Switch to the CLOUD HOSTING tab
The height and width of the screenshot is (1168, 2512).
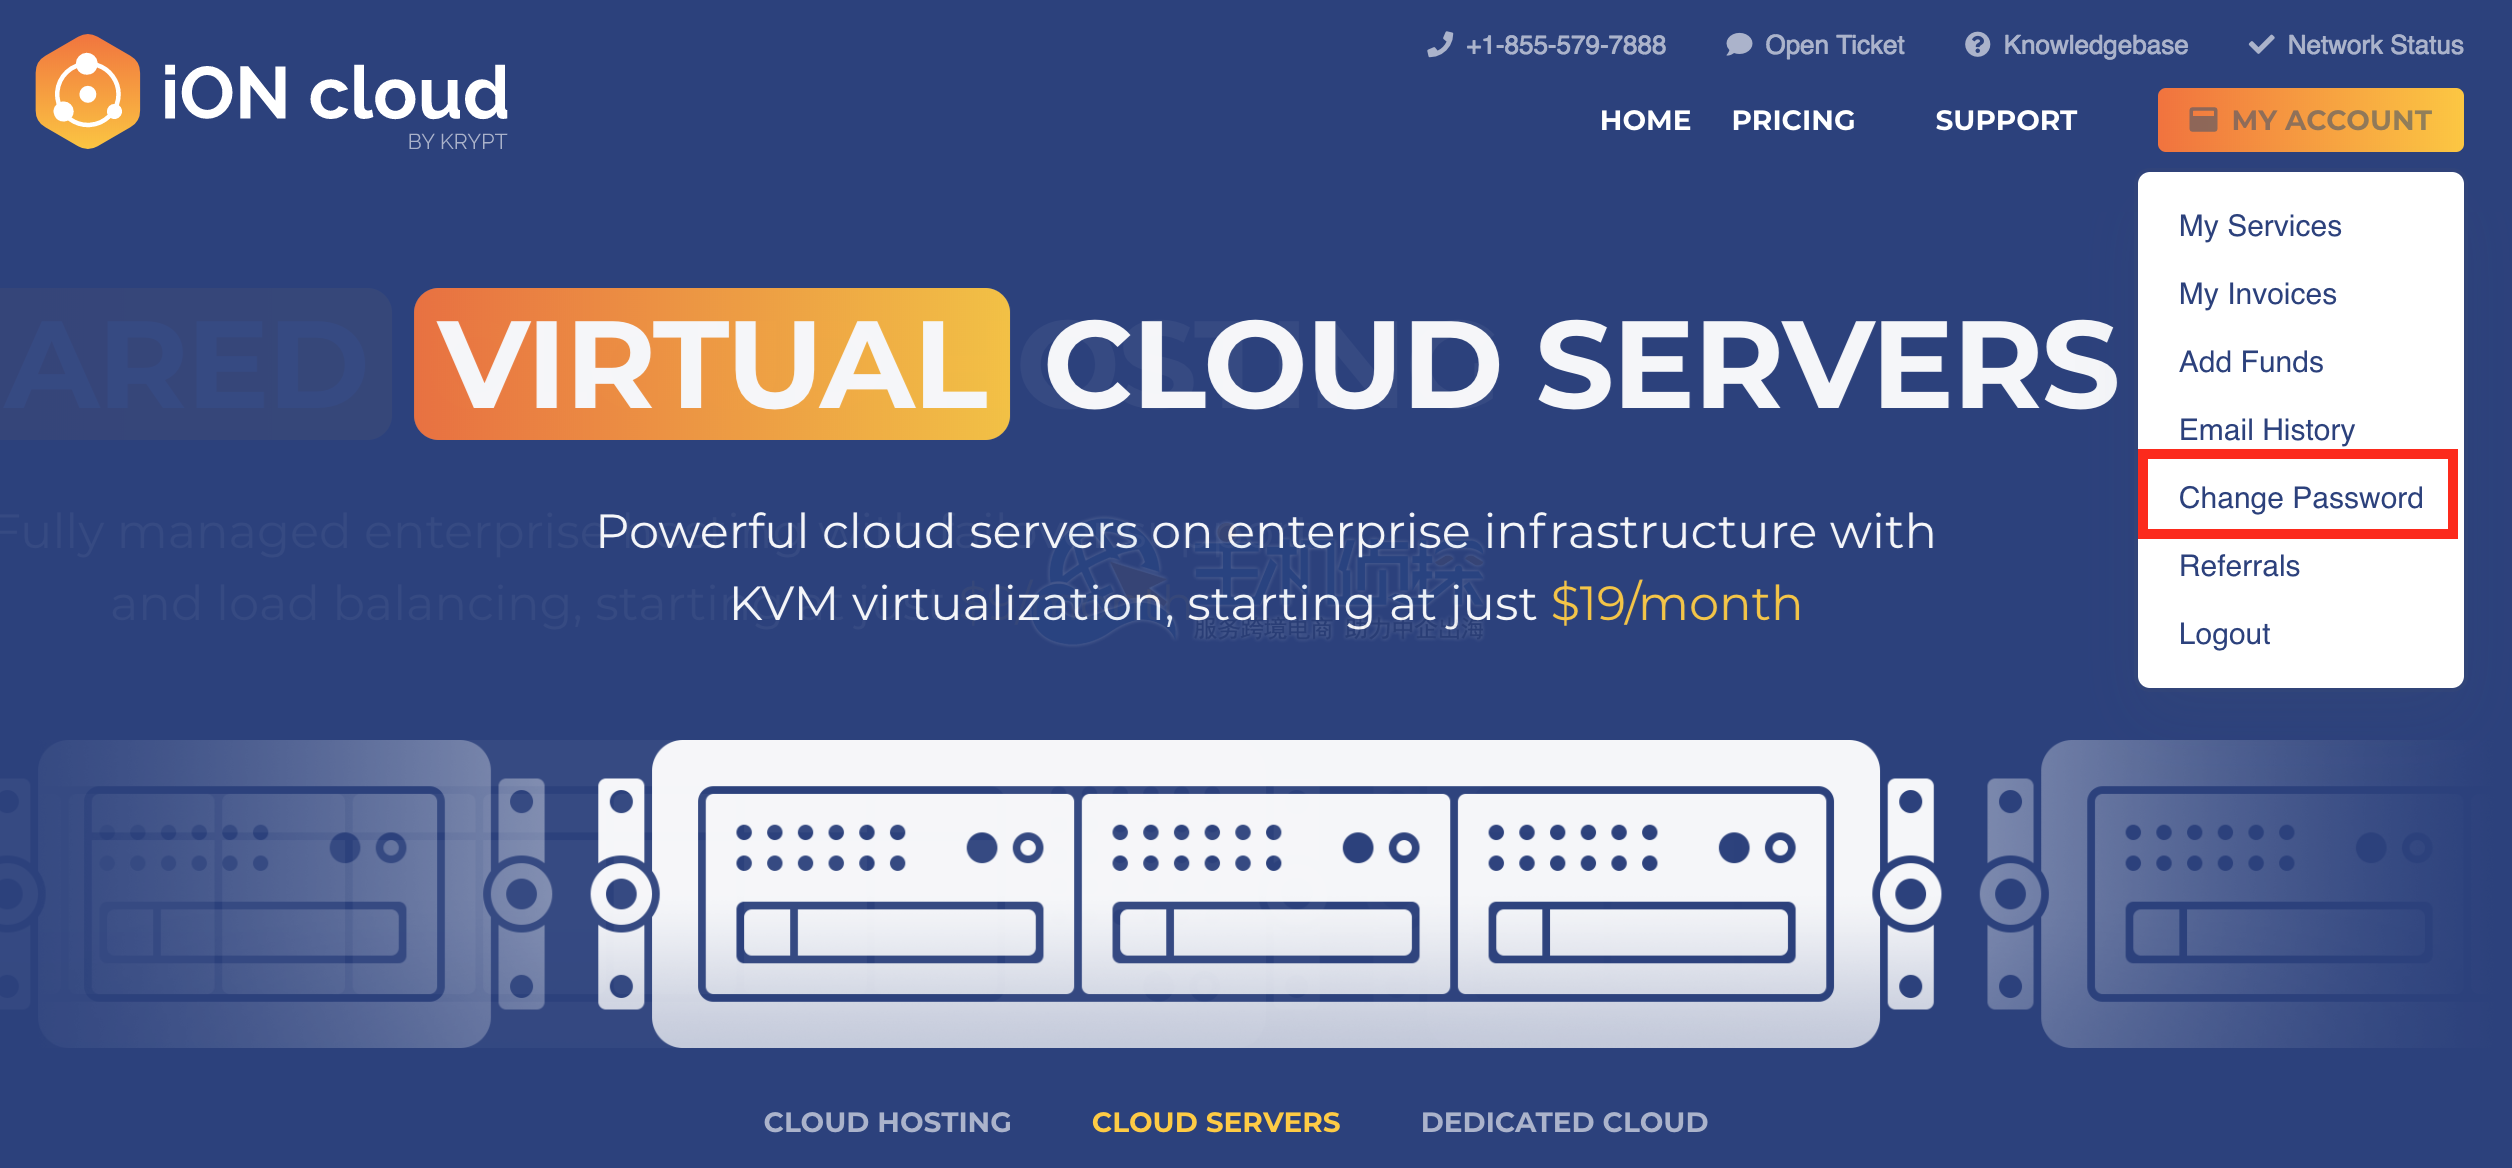pos(887,1122)
